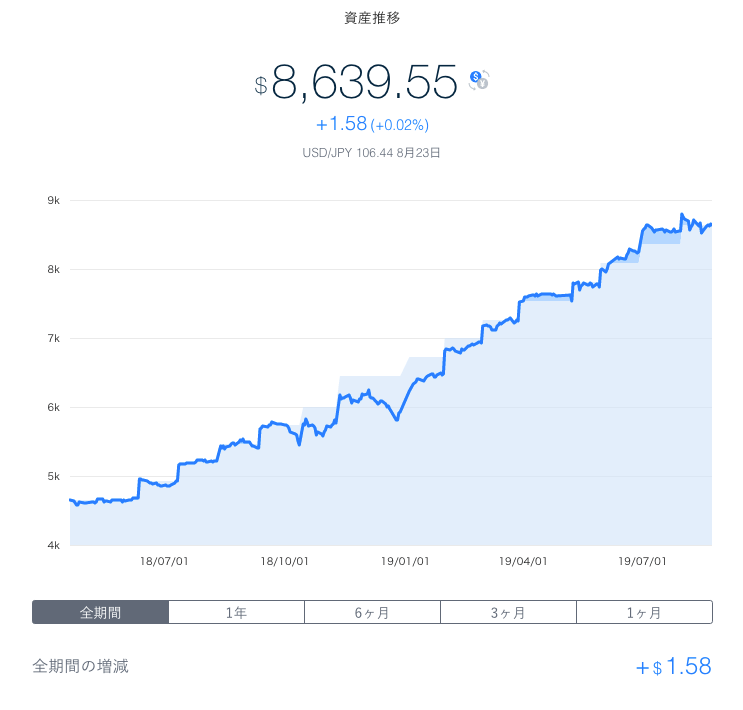This screenshot has width=743, height=710.
Task: Click the +1.58 (+0.02%) daily change
Action: (x=371, y=125)
